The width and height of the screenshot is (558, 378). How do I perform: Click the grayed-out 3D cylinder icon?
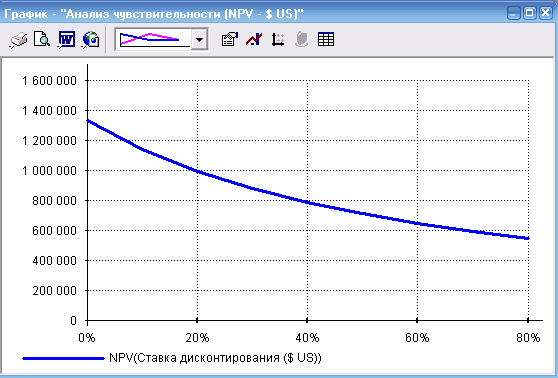(x=301, y=39)
